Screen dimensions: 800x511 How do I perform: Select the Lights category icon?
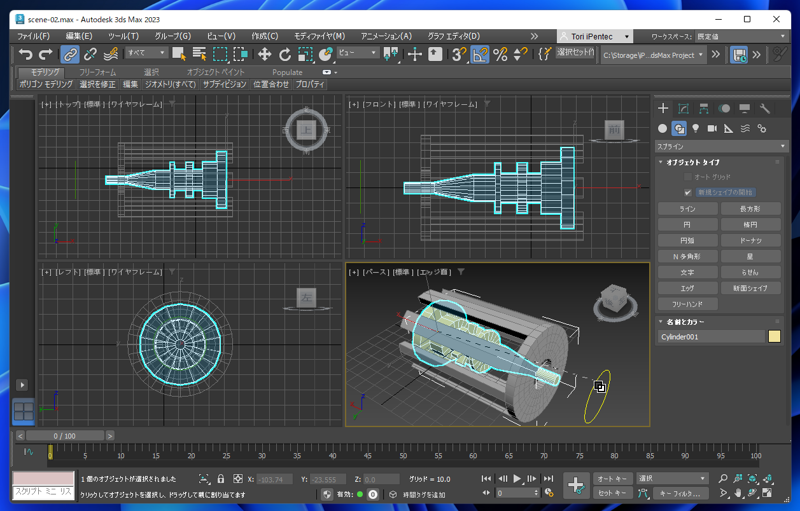pos(695,129)
